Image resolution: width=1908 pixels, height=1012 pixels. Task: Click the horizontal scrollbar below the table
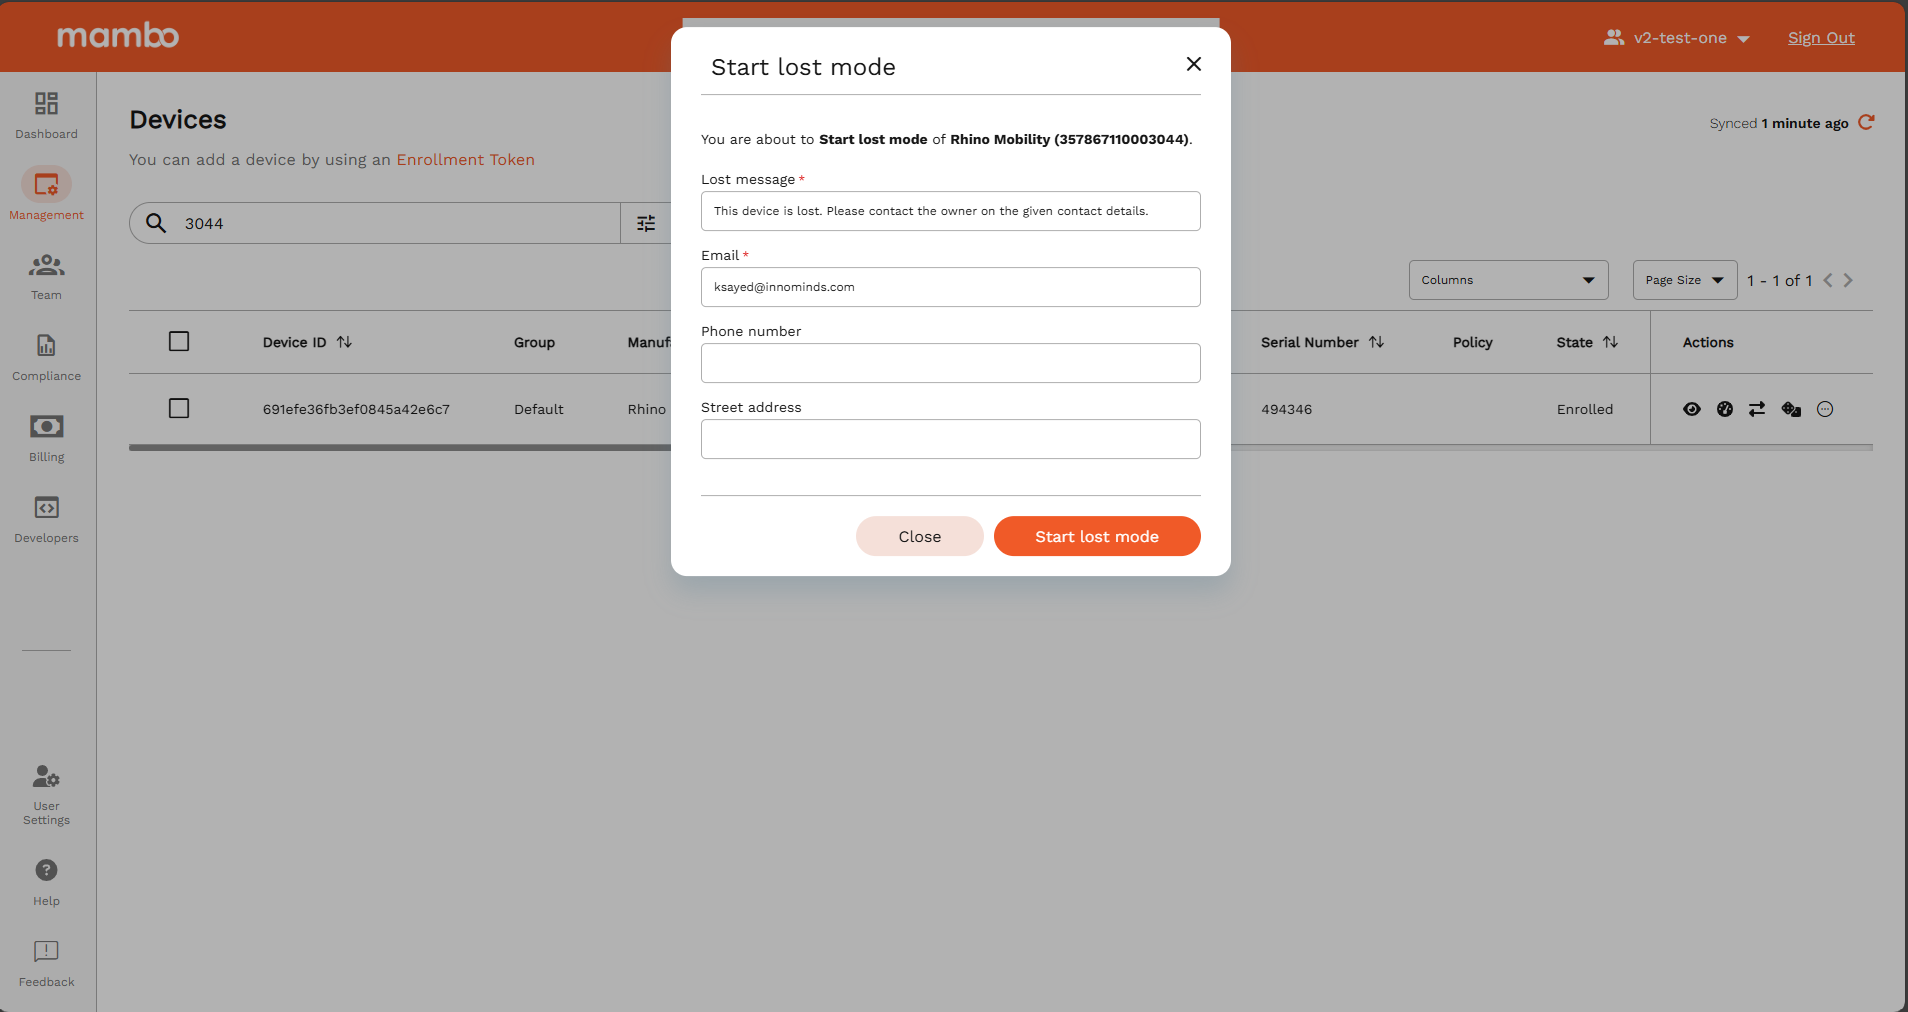point(400,448)
